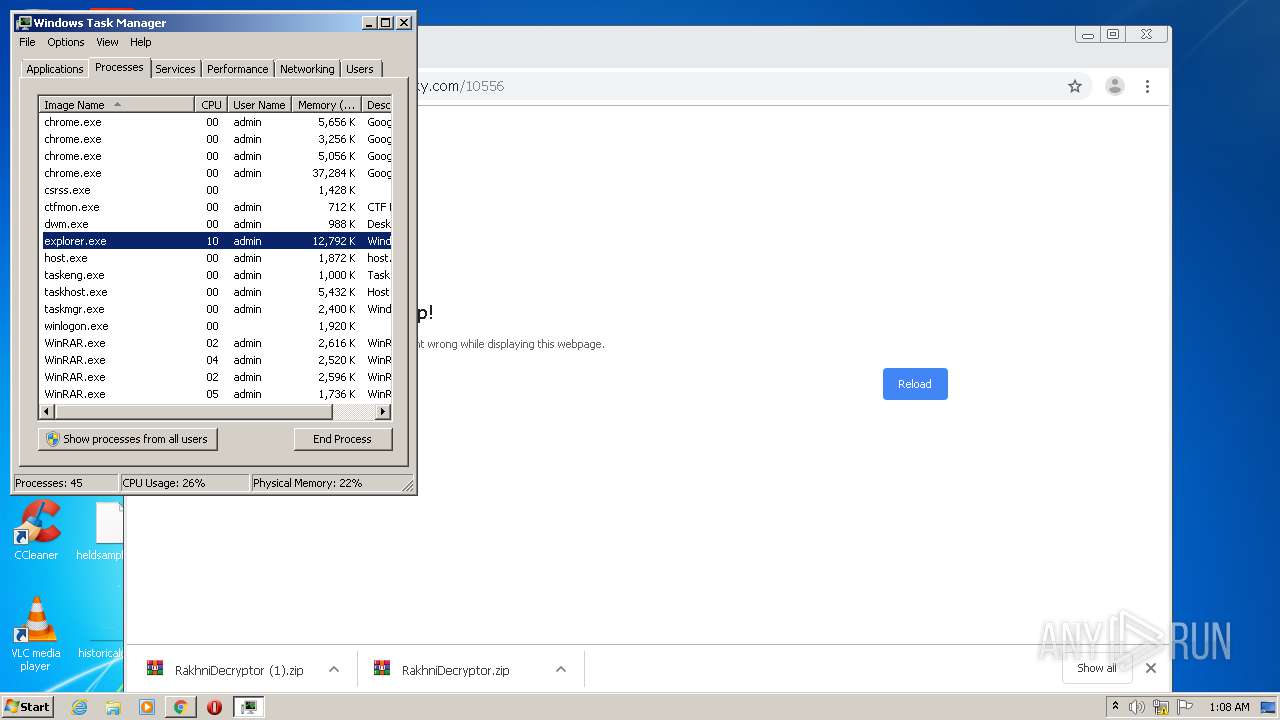Screen dimensions: 1280x720
Task: Select the host.exe process row
Action: pyautogui.click(x=215, y=258)
